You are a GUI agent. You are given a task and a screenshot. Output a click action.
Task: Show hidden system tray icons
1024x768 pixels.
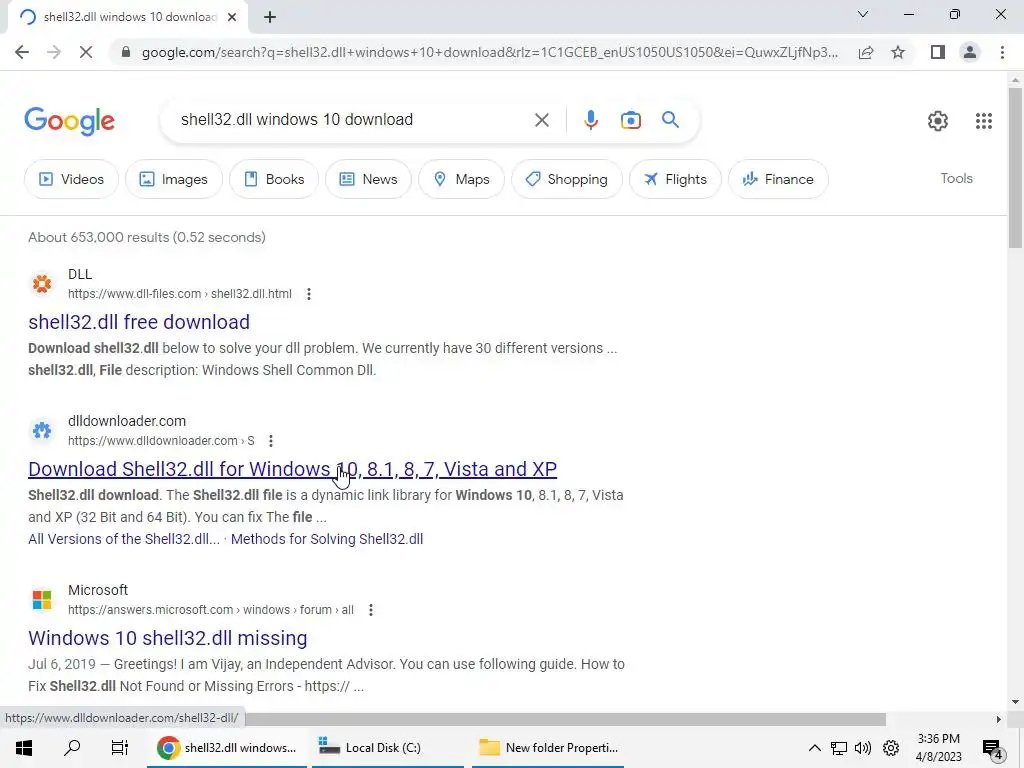pos(814,748)
